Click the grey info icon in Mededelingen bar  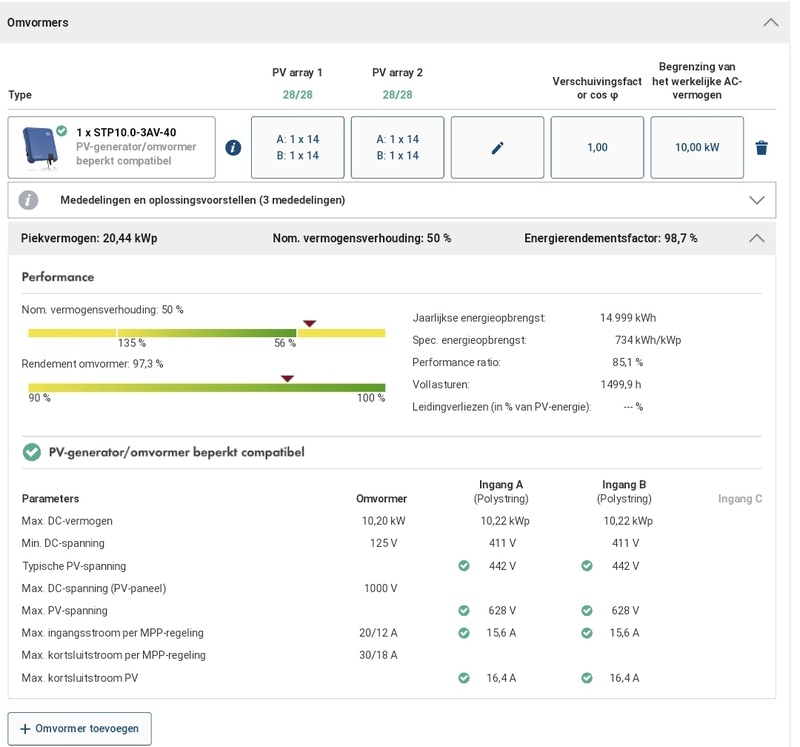29,200
